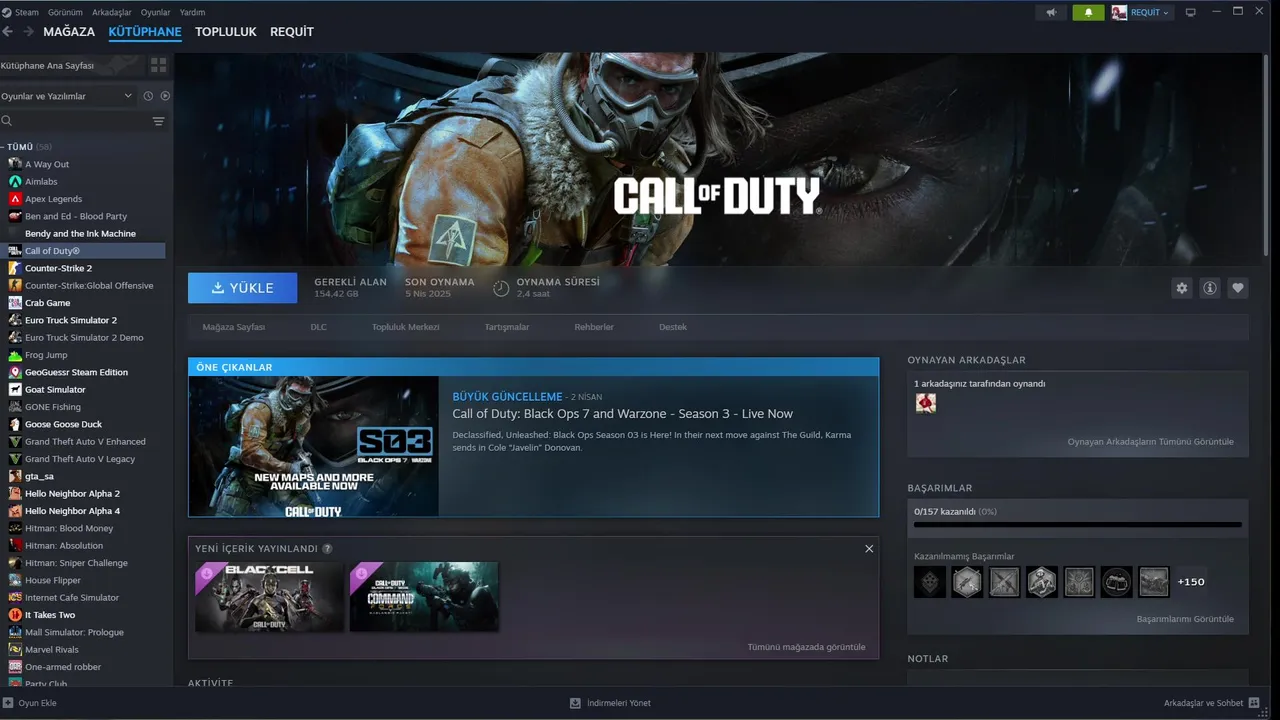1280x720 pixels.
Task: Open advanced library filter options
Action: pyautogui.click(x=158, y=121)
